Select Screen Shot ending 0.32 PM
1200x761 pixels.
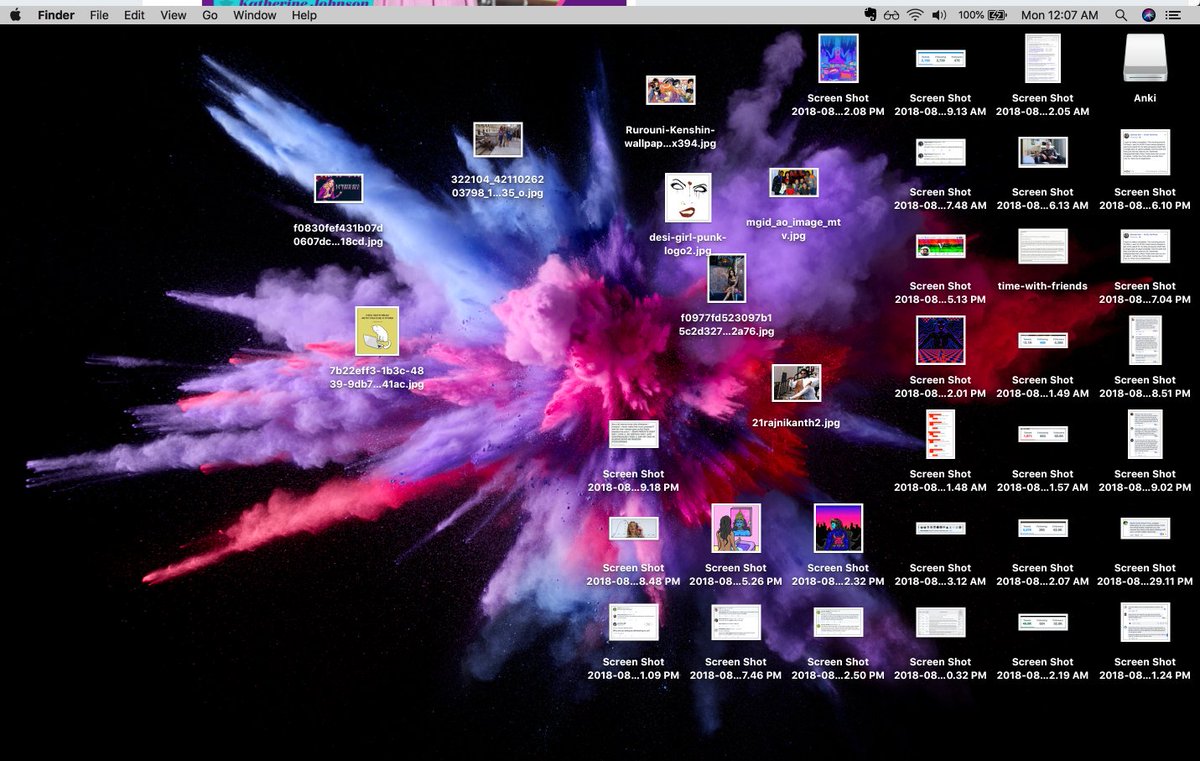pyautogui.click(x=941, y=622)
